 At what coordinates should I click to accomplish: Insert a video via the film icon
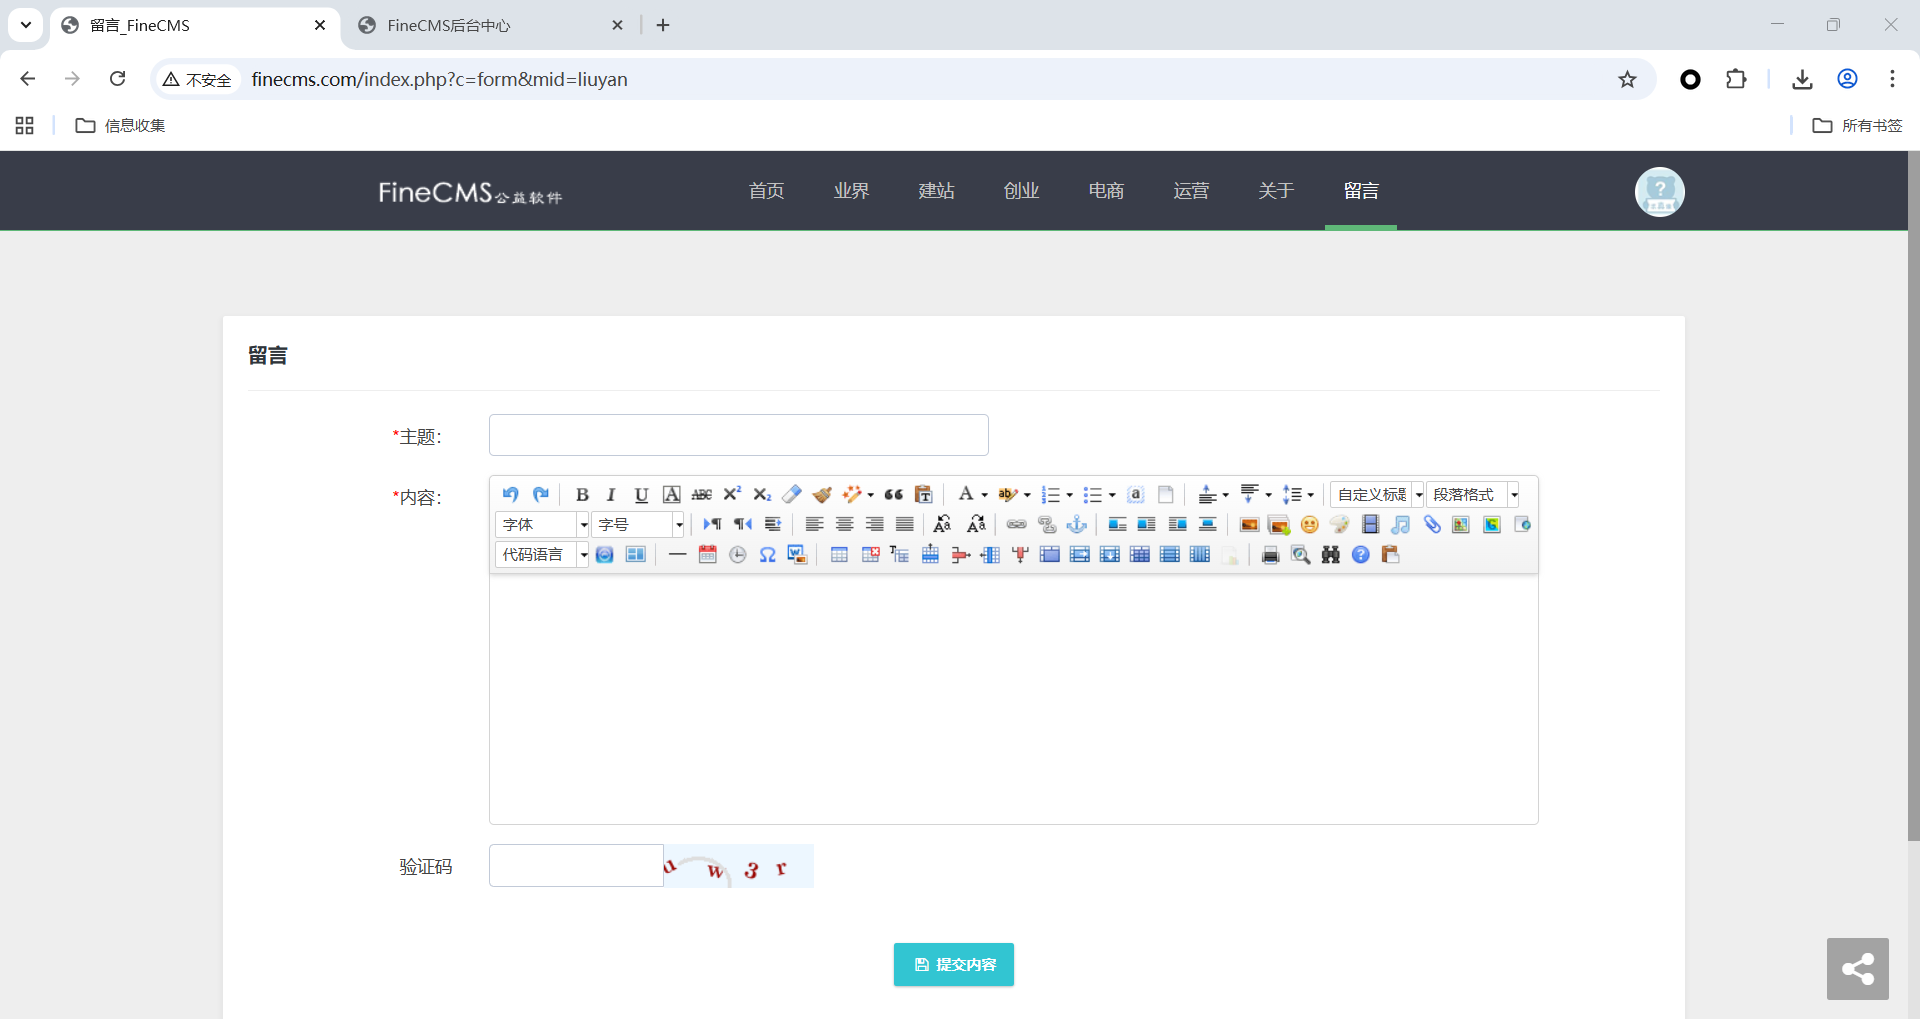tap(1371, 524)
